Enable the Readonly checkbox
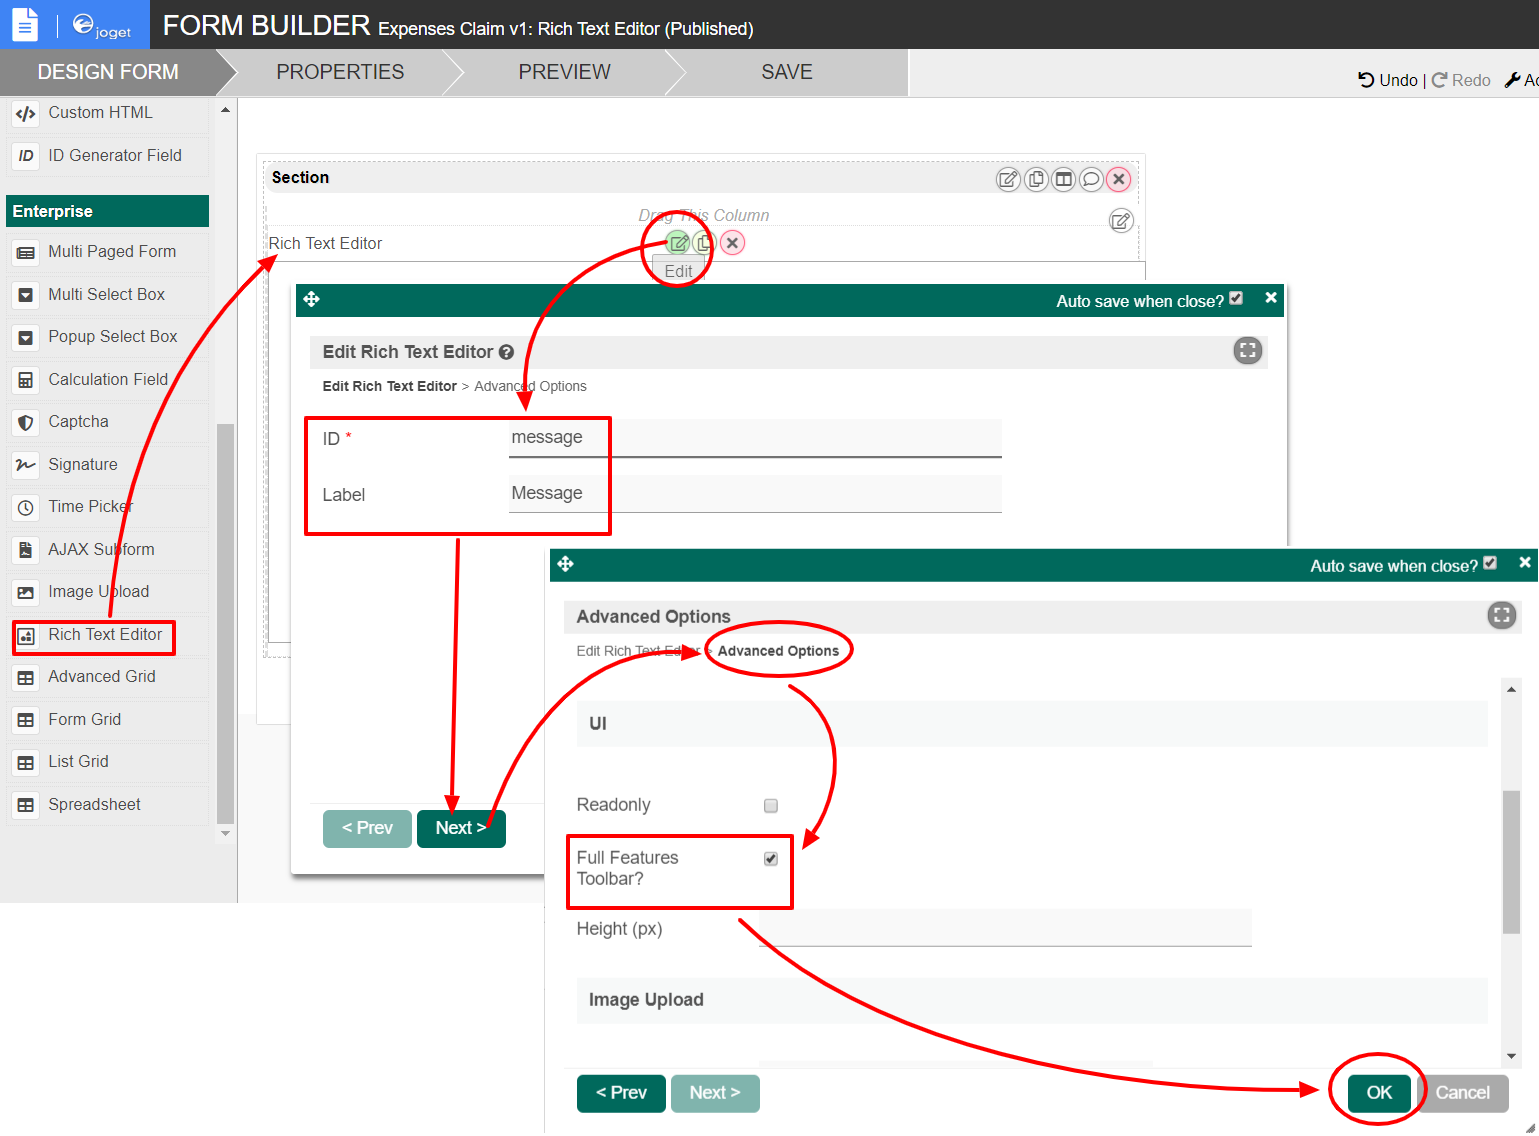Image resolution: width=1539 pixels, height=1136 pixels. pyautogui.click(x=771, y=806)
